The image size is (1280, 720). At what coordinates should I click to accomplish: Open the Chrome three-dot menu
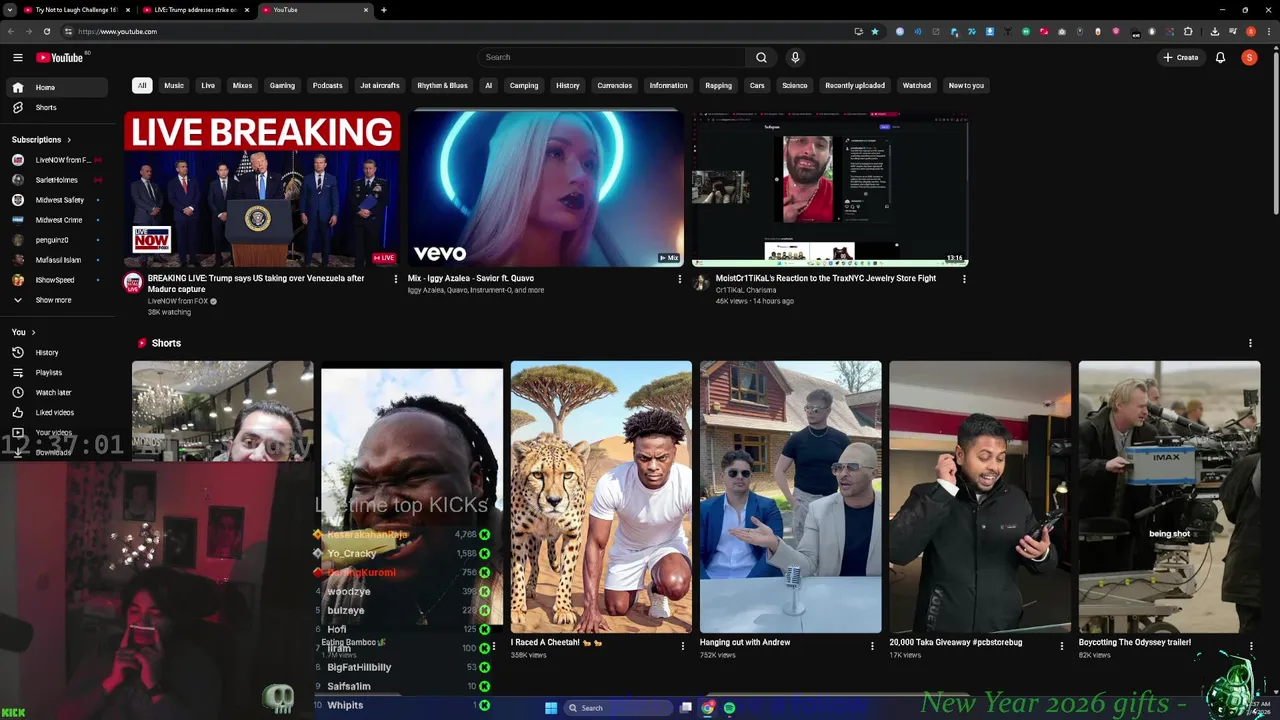(x=1268, y=31)
